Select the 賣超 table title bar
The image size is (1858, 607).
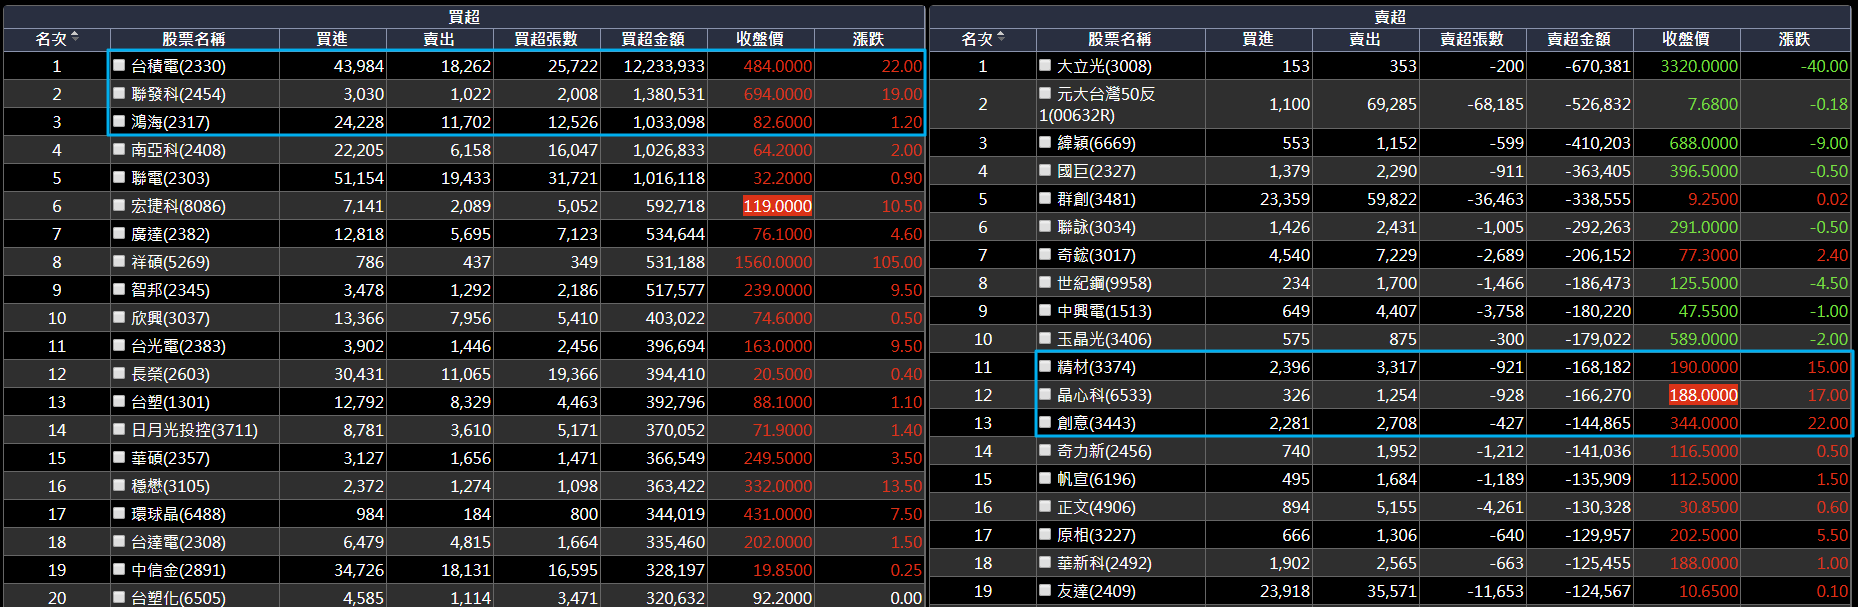1390,17
